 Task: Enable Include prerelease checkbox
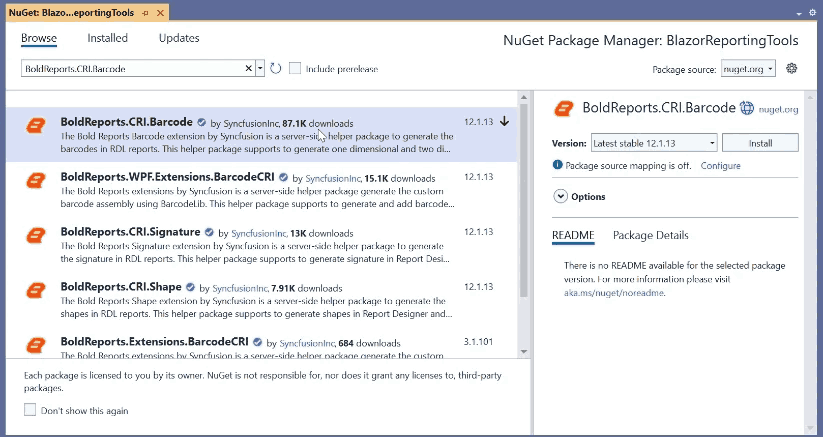pyautogui.click(x=295, y=68)
